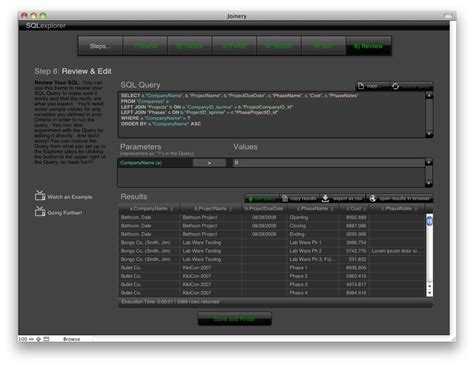
Task: Open the Steps... overview tab
Action: pos(100,46)
